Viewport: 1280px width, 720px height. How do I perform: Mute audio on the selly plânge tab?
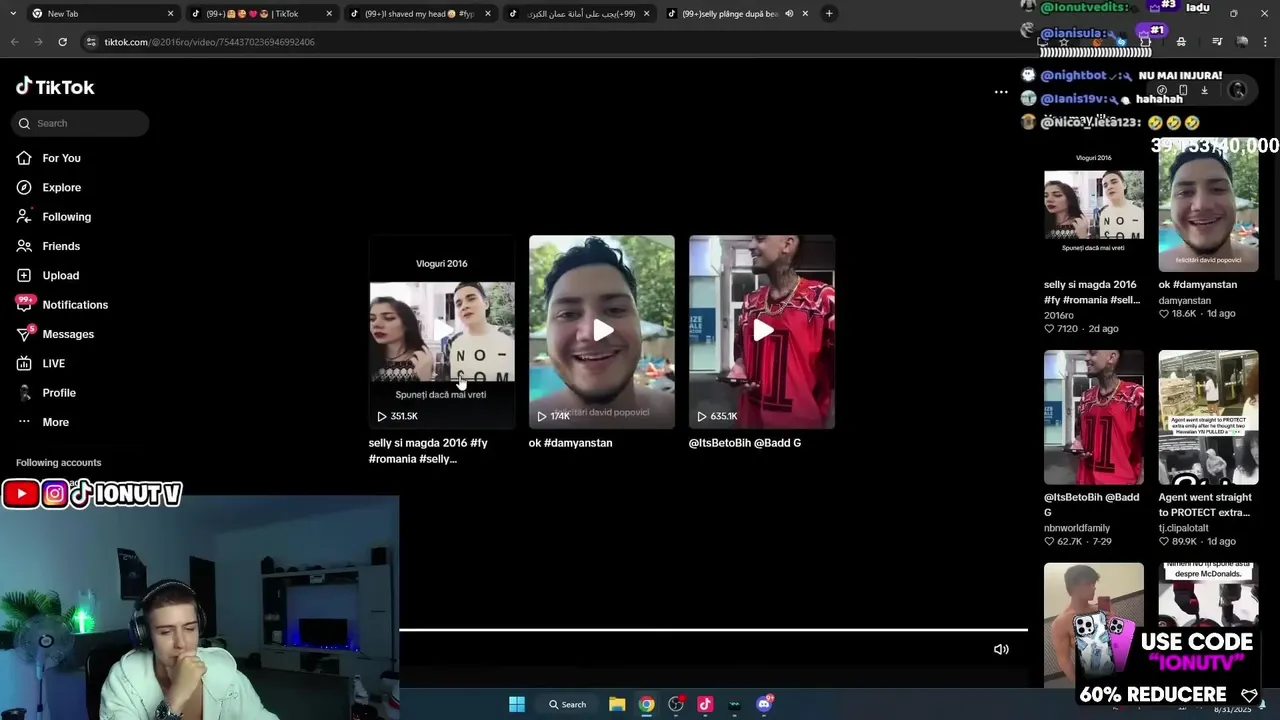click(x=789, y=14)
